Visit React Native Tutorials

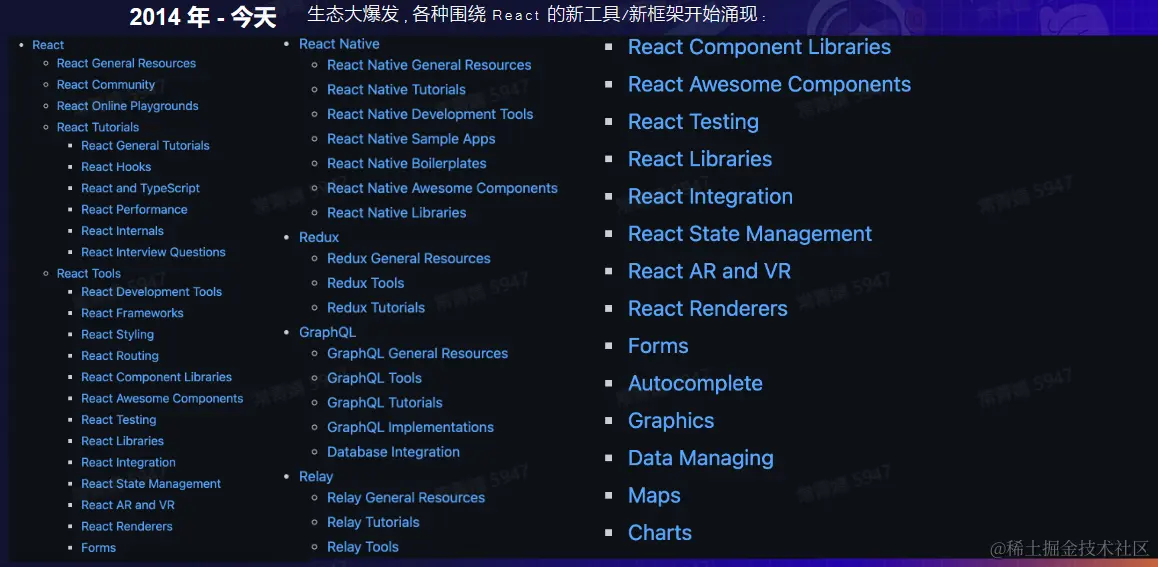click(x=397, y=89)
